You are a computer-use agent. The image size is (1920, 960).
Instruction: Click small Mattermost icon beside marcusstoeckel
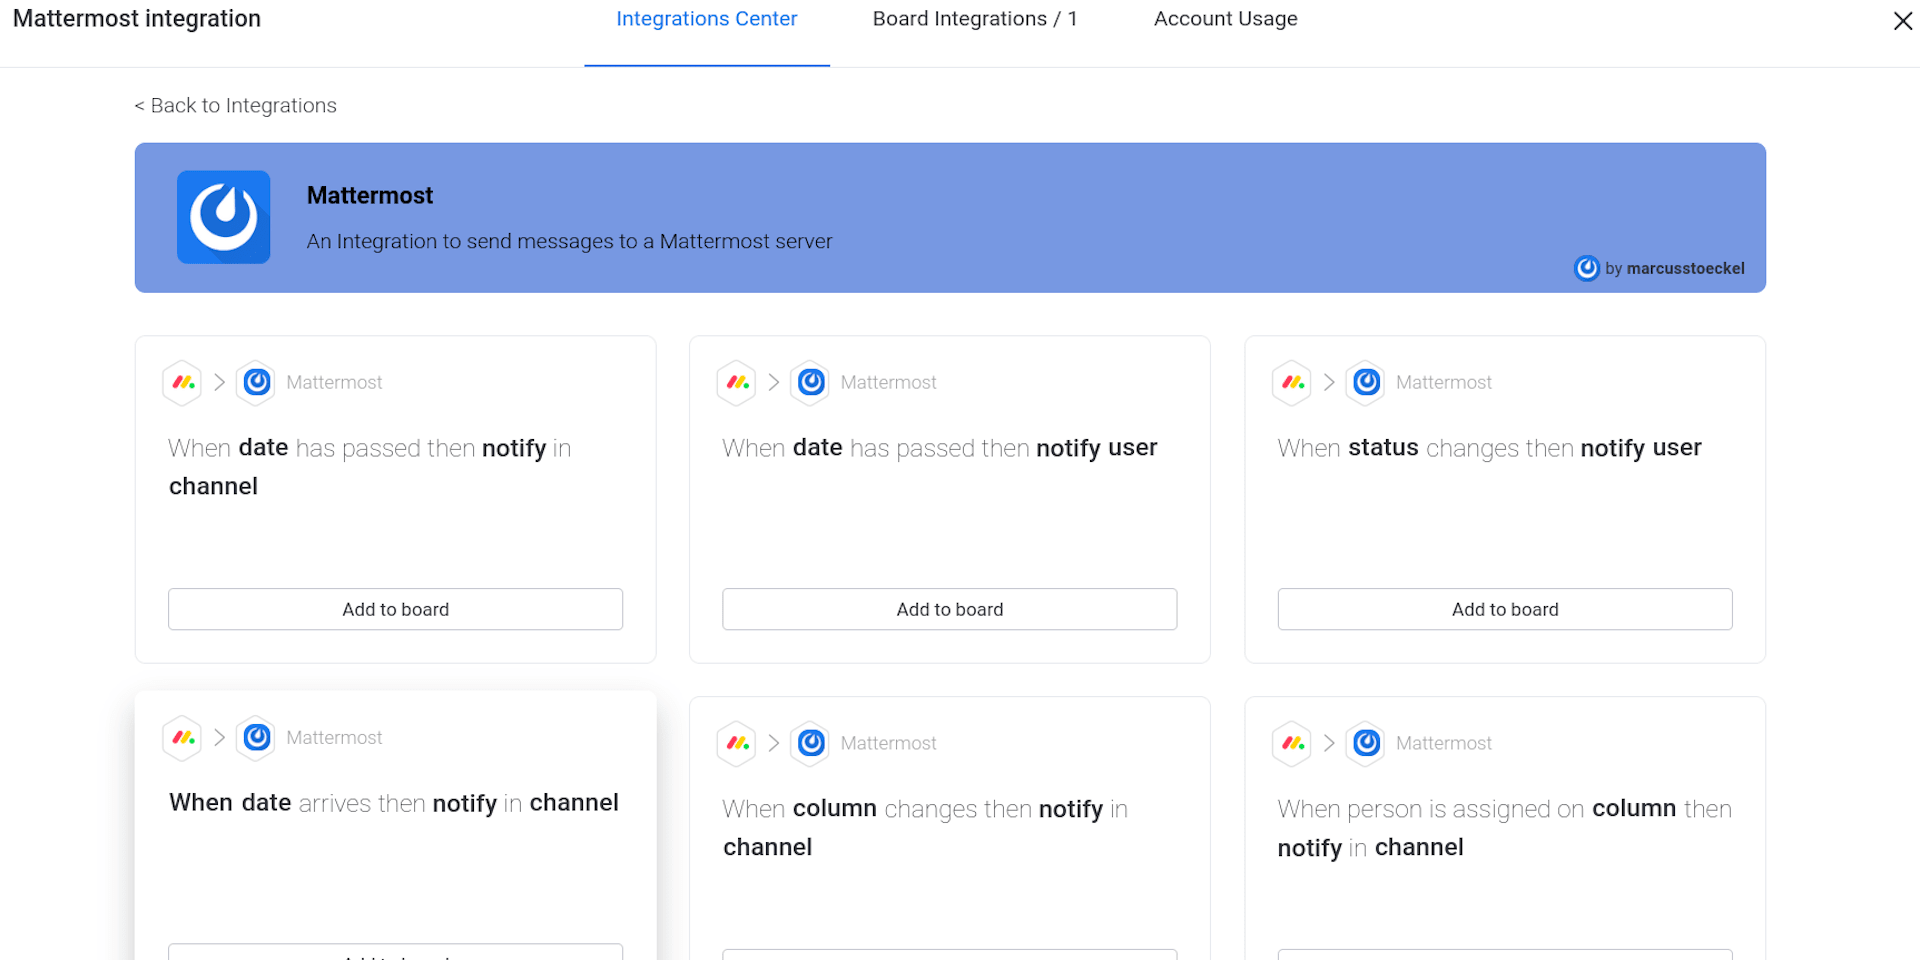tap(1586, 268)
